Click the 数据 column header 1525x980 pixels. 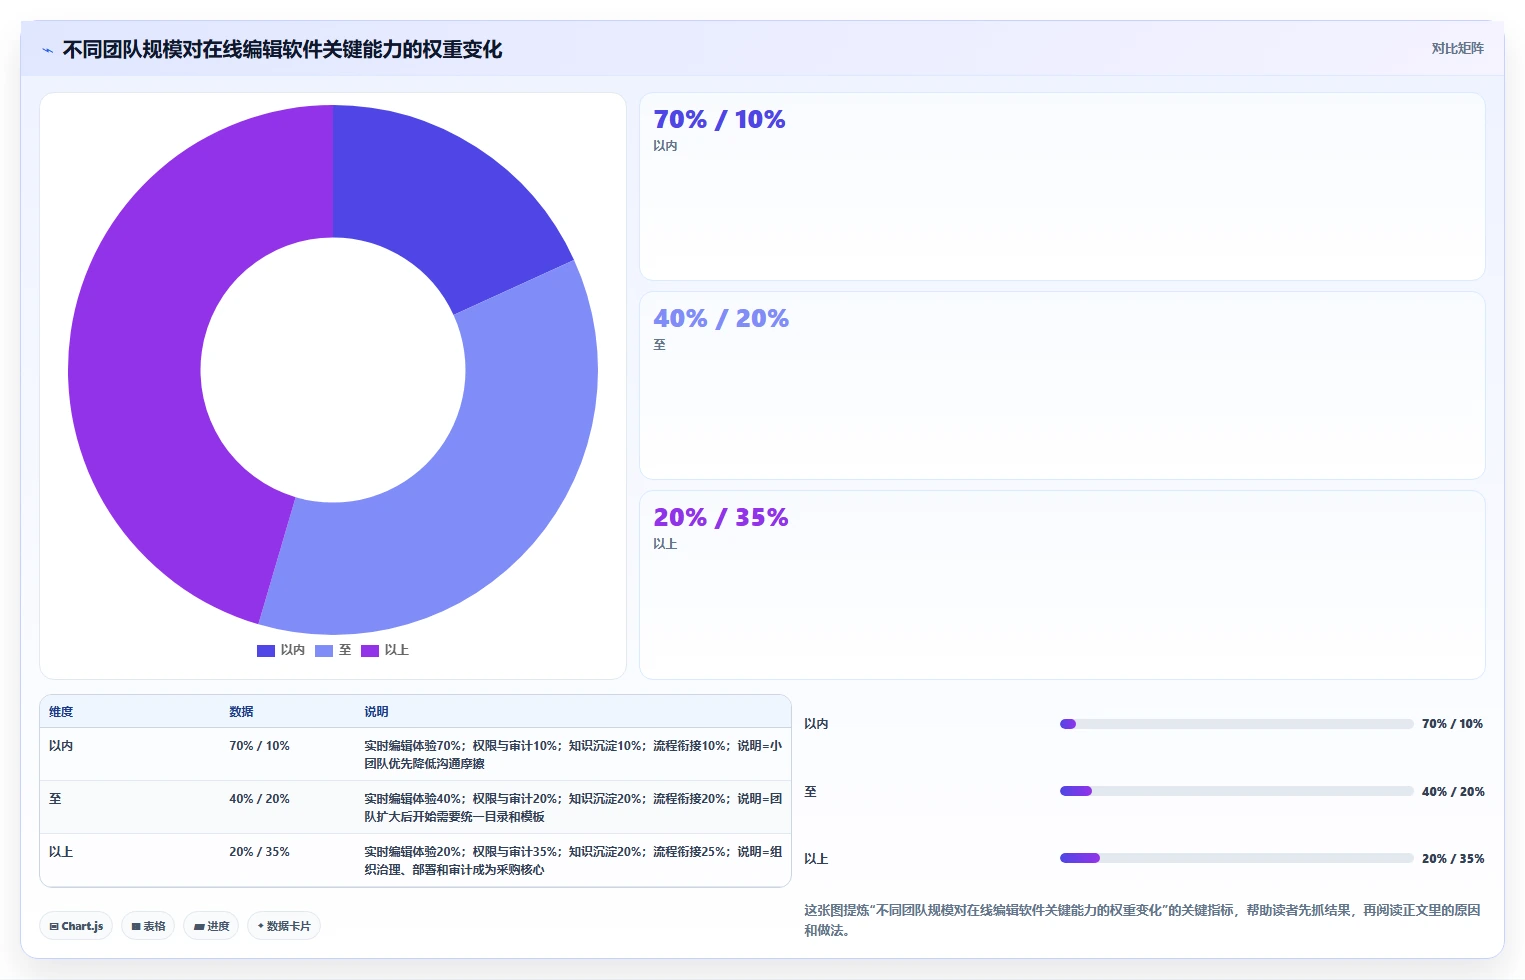[241, 712]
